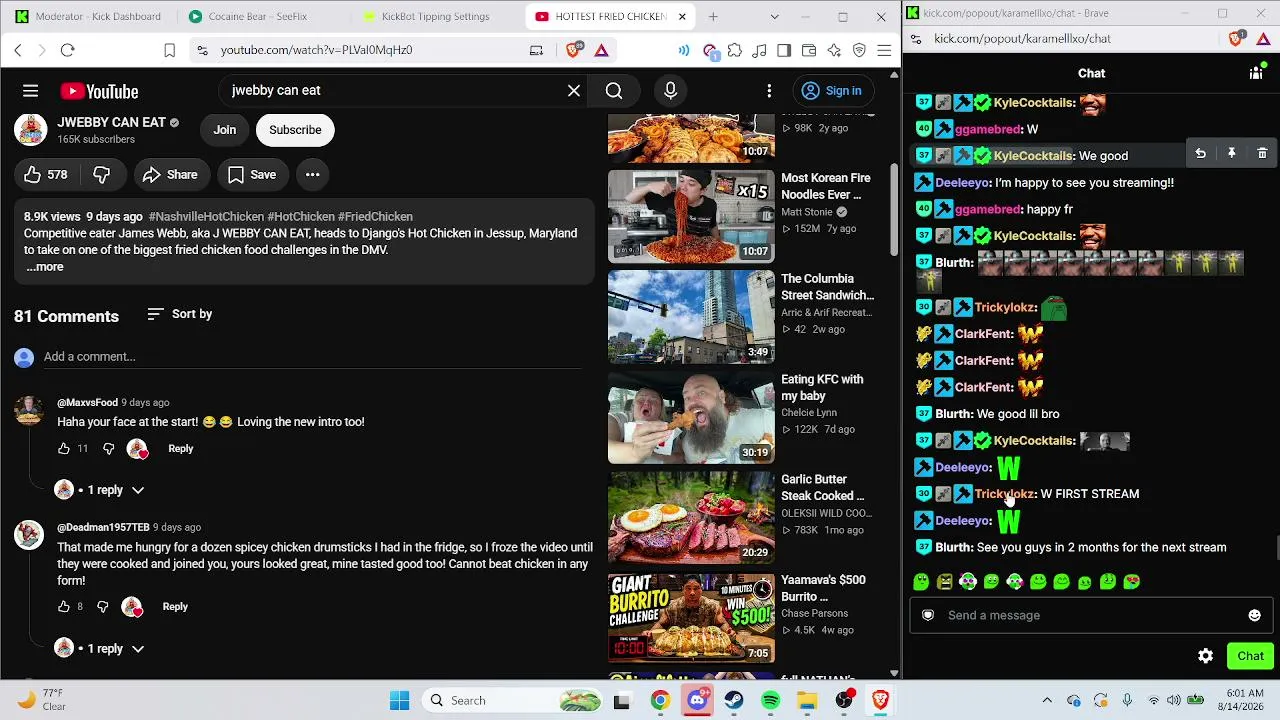
Task: Bookmark this page in the address bar
Action: 170,50
